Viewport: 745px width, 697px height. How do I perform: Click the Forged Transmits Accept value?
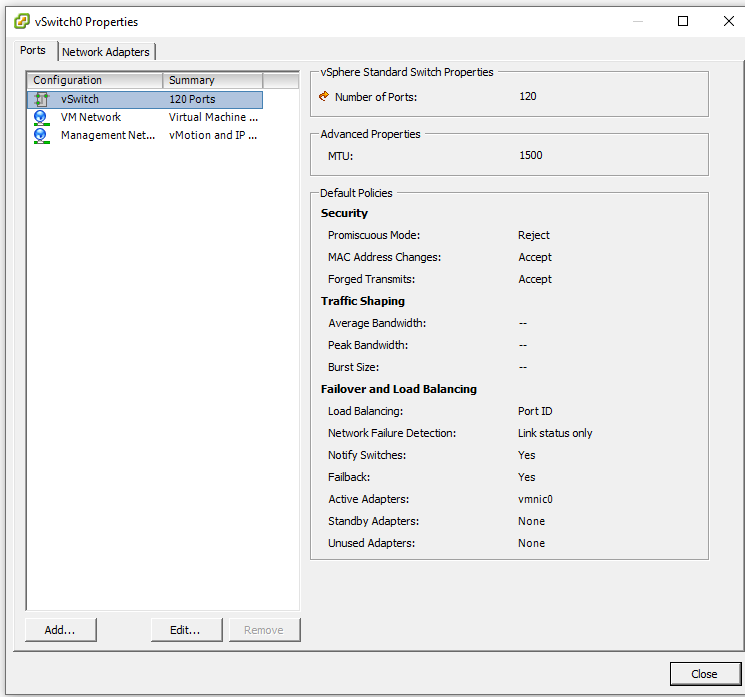click(535, 279)
